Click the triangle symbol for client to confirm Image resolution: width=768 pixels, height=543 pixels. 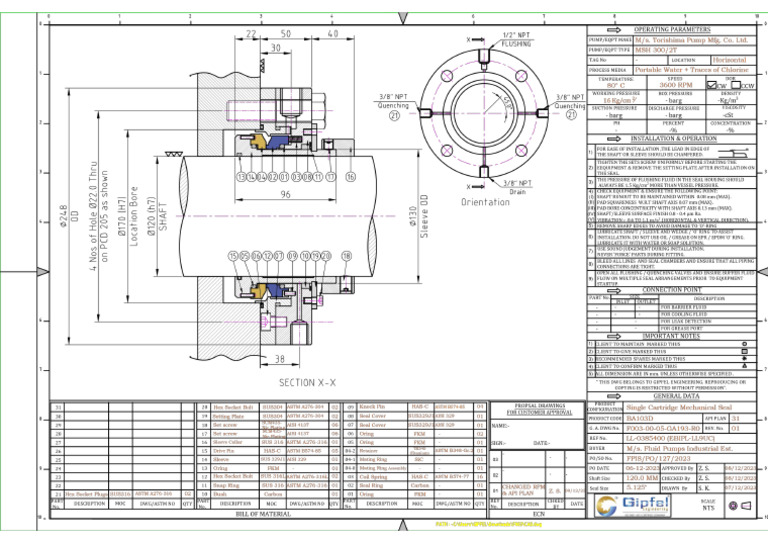coord(744,366)
